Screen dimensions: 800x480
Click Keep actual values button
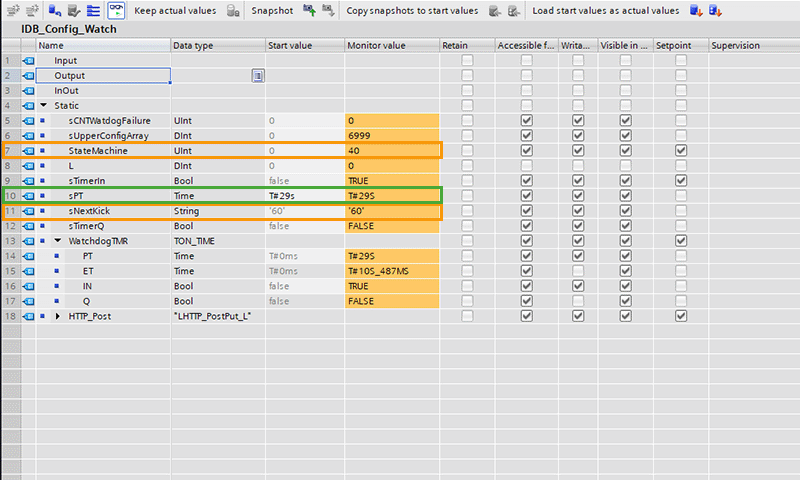pyautogui.click(x=174, y=11)
